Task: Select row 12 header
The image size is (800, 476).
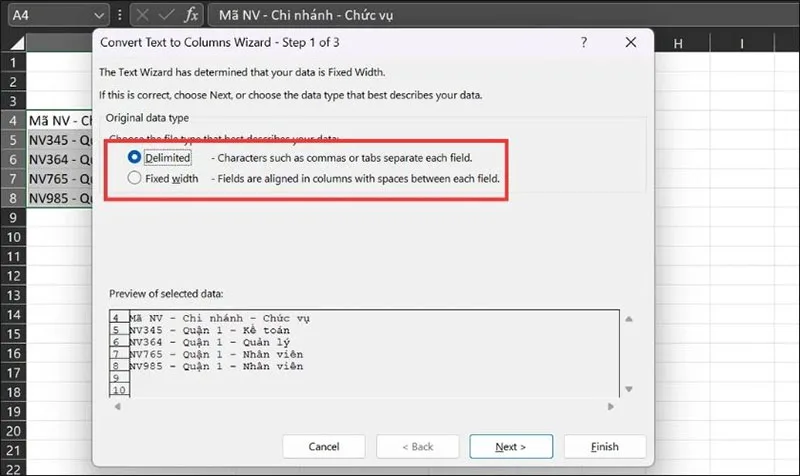Action: click(x=13, y=276)
